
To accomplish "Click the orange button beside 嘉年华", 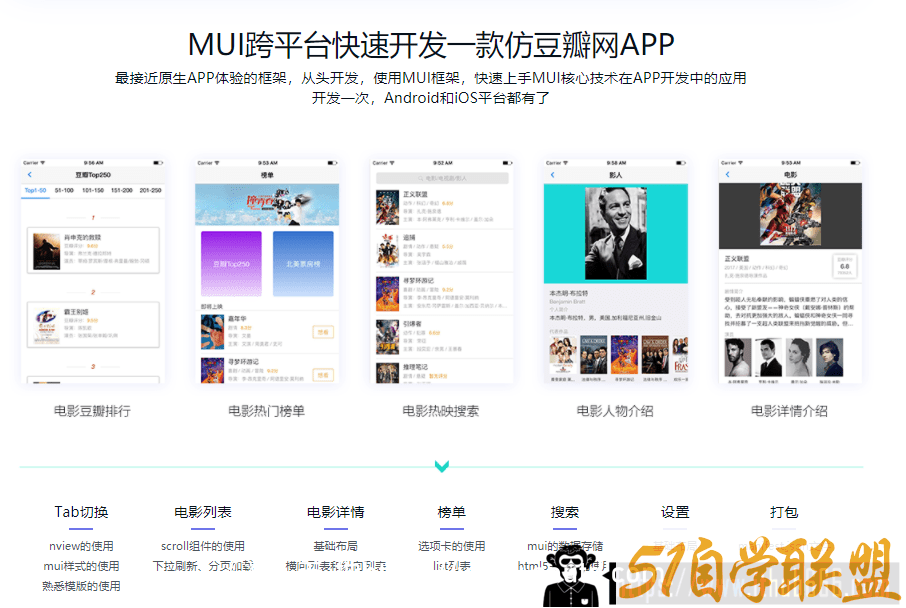I will [x=323, y=332].
